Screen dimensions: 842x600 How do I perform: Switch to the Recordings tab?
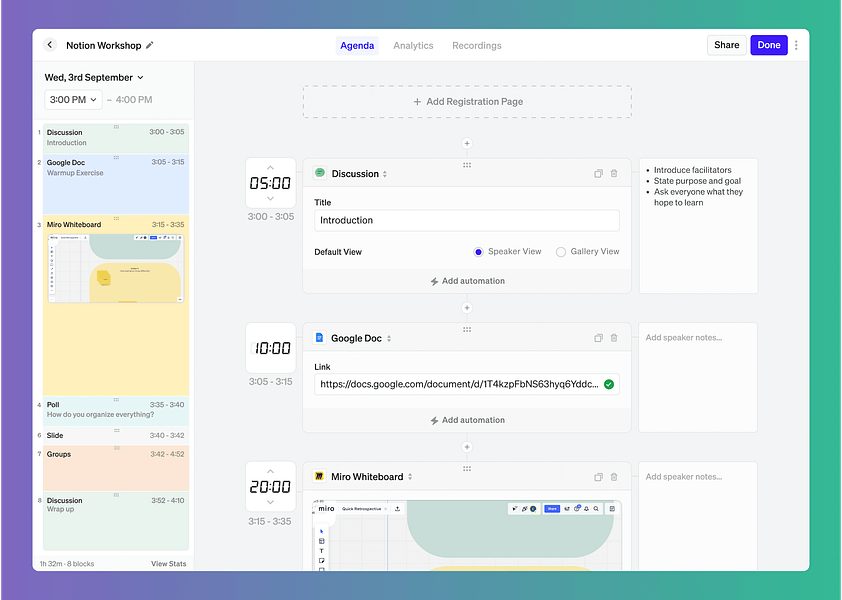(476, 46)
